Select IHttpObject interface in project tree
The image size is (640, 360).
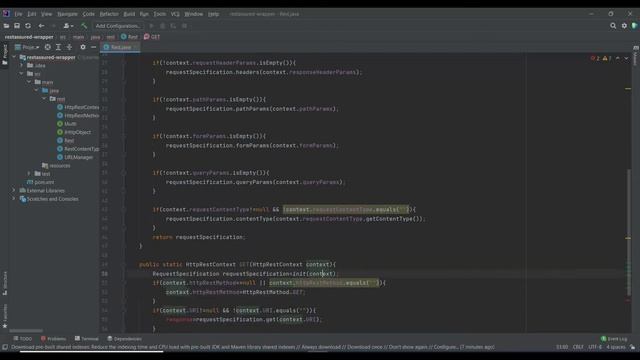[74, 132]
